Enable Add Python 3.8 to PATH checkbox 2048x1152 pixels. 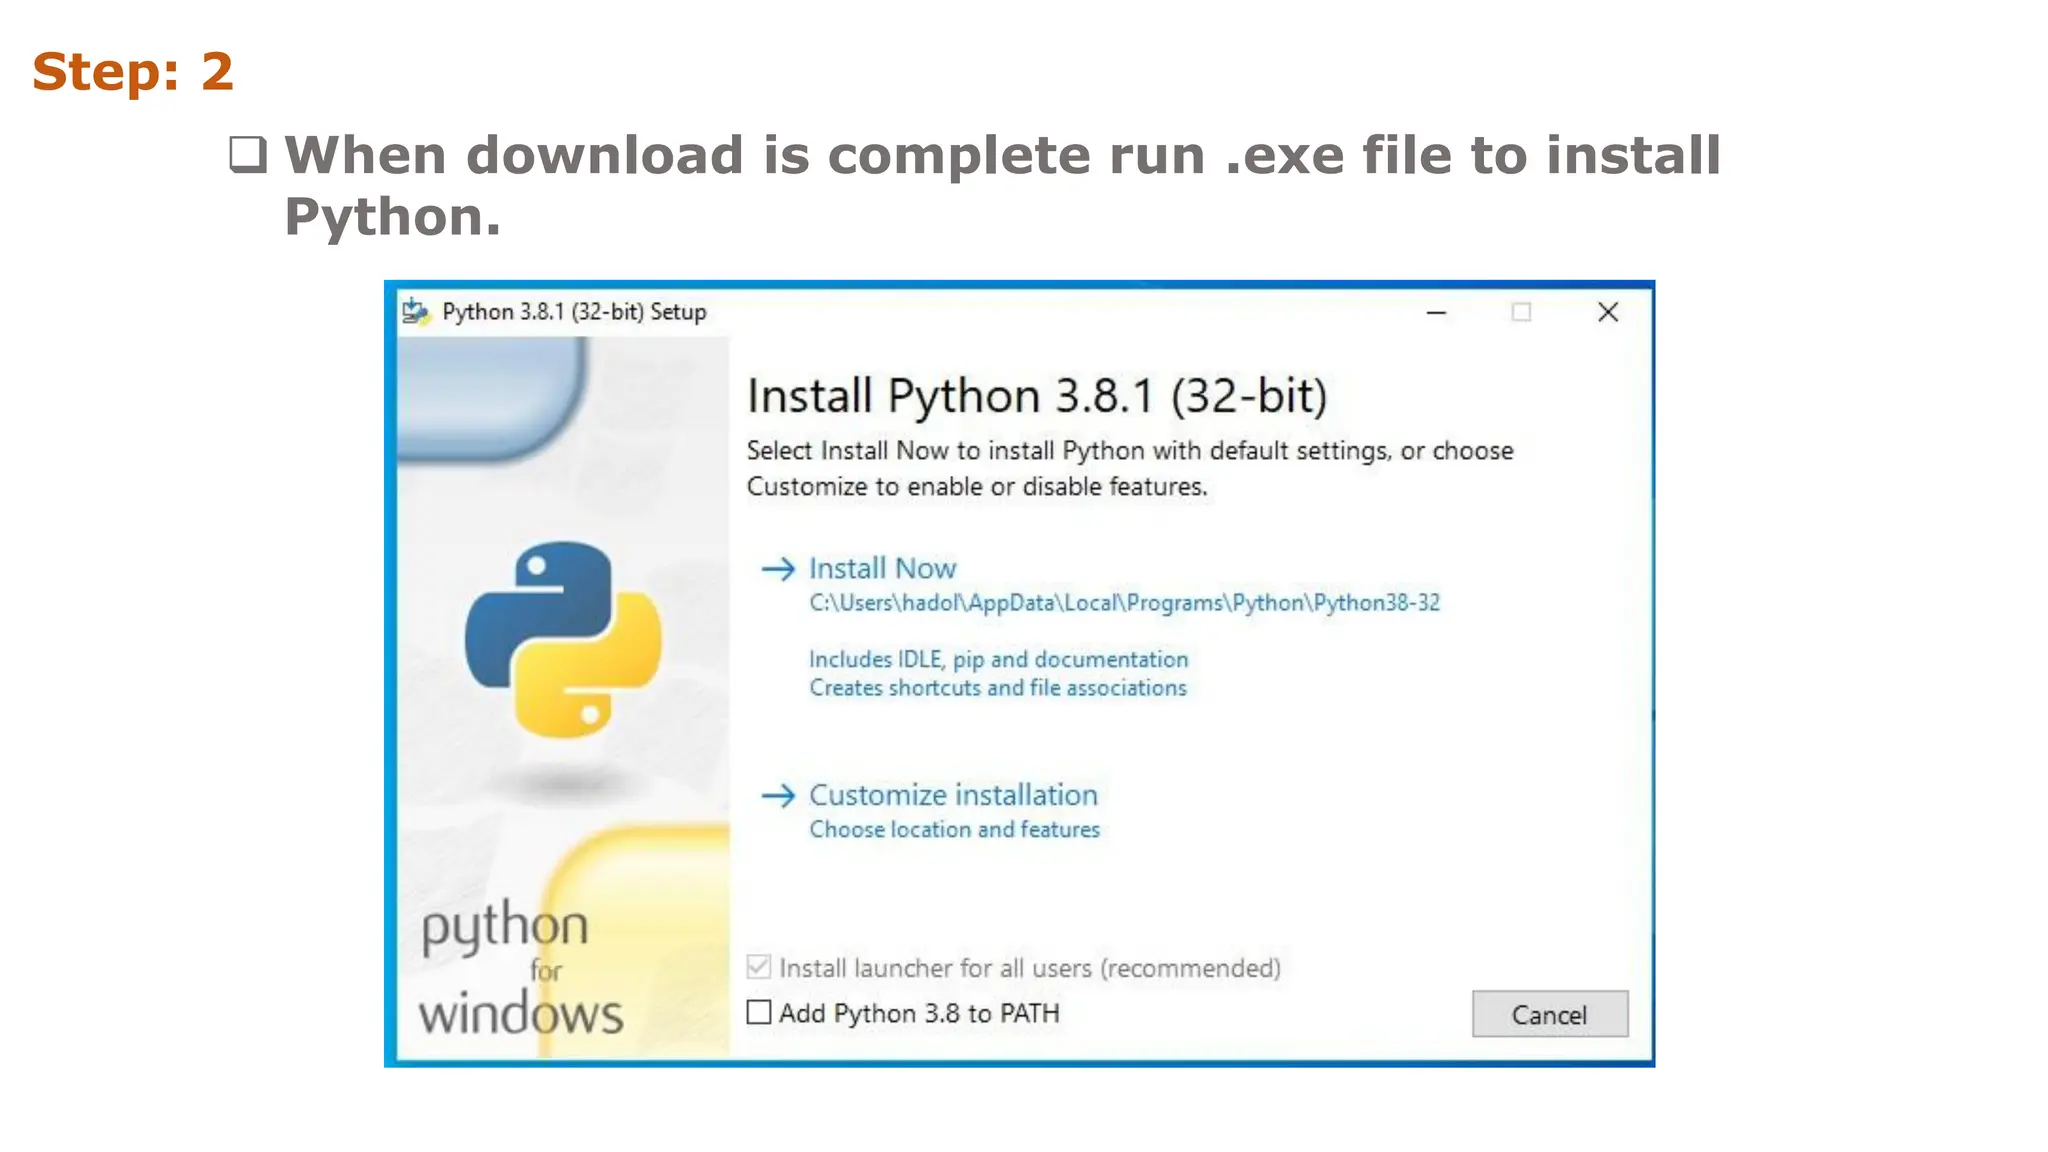(x=759, y=1012)
